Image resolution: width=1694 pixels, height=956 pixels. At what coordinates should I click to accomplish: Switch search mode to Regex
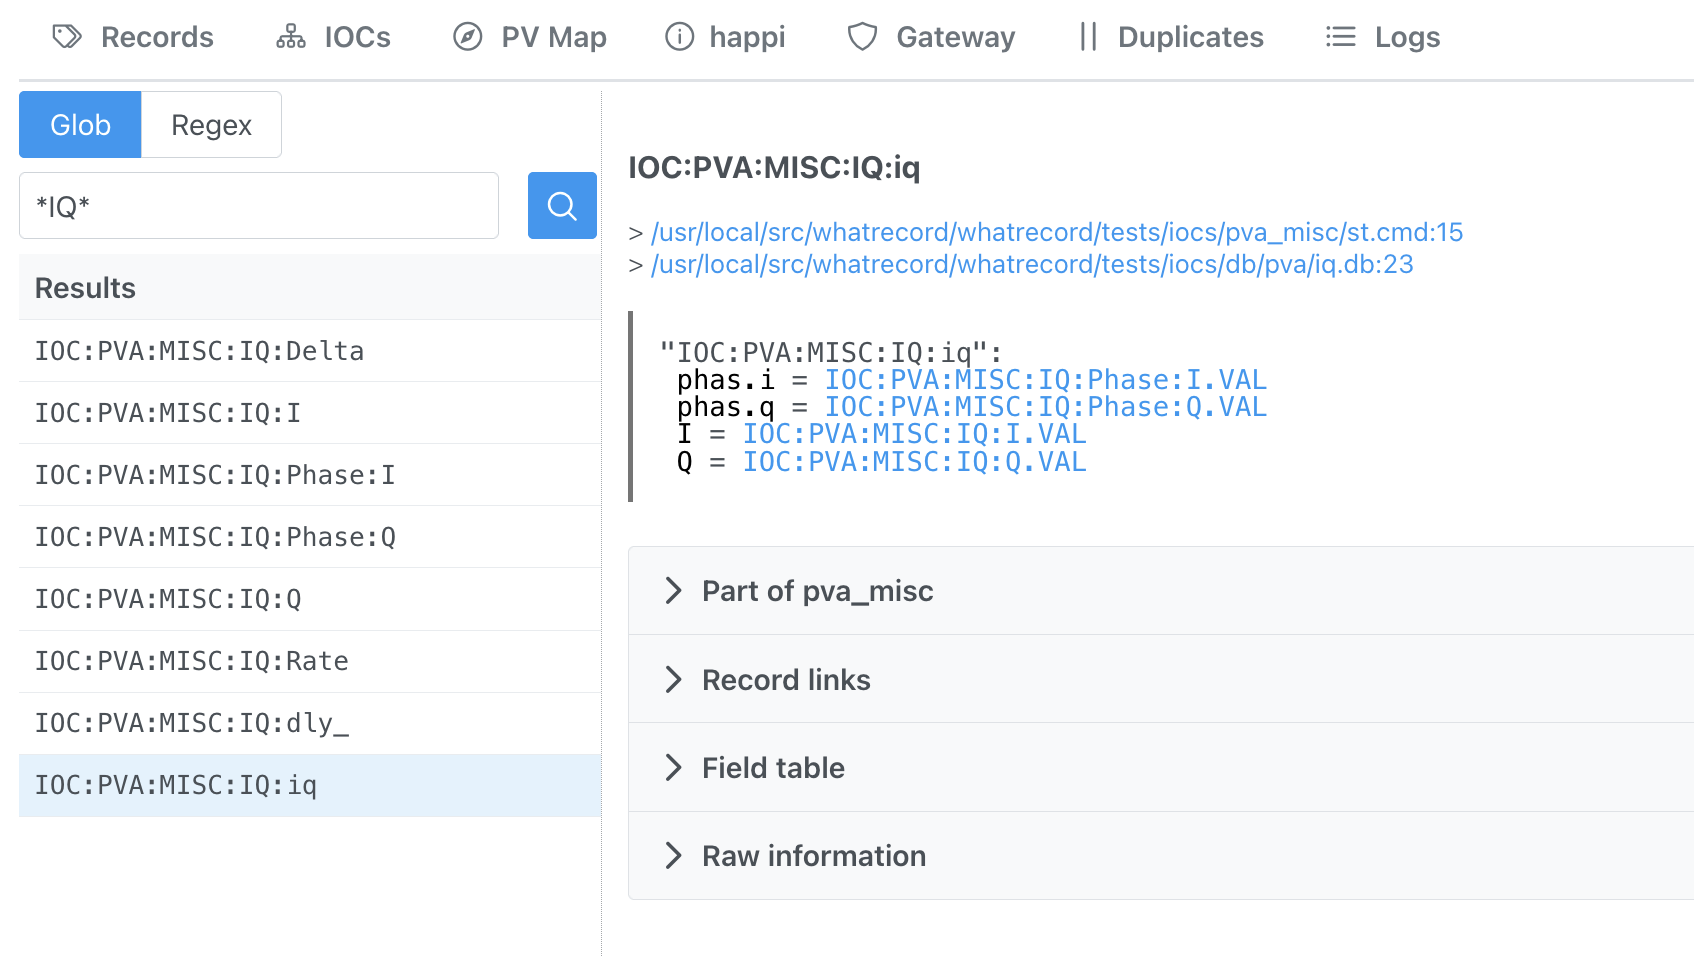tap(211, 125)
